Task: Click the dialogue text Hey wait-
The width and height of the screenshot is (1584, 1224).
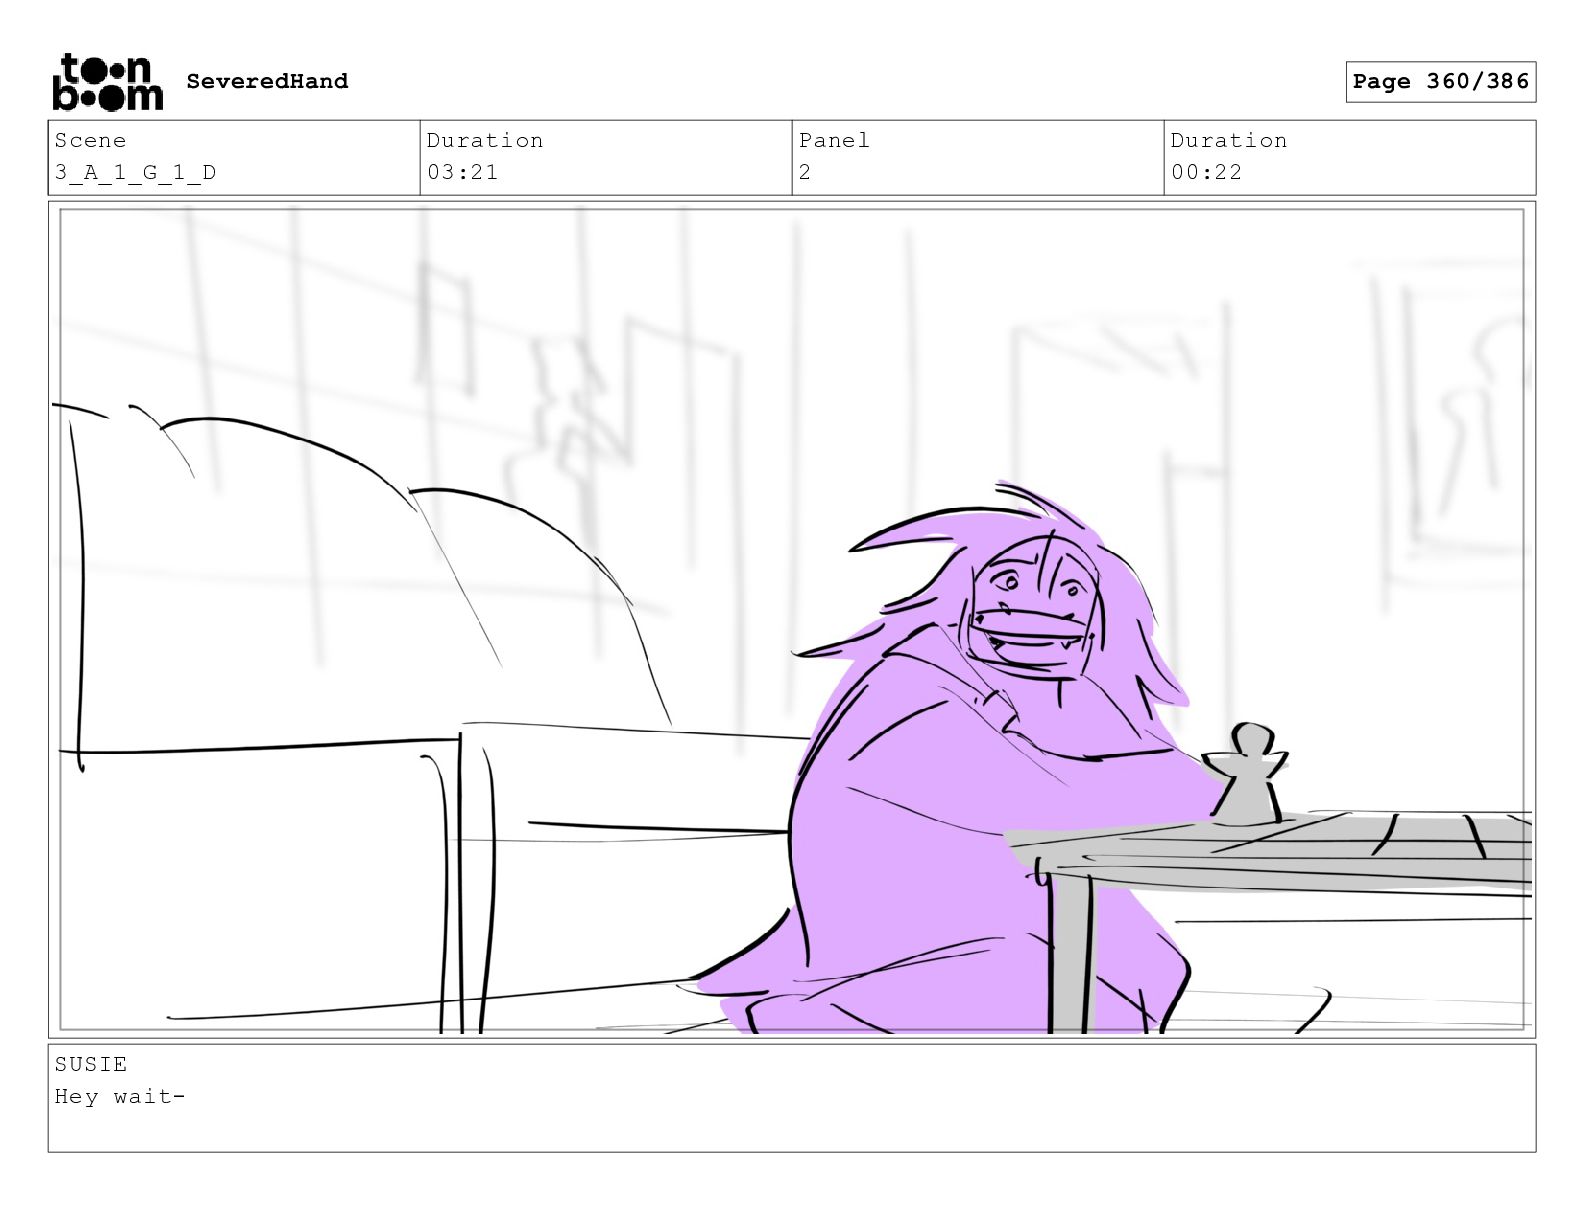Action: tap(120, 1096)
